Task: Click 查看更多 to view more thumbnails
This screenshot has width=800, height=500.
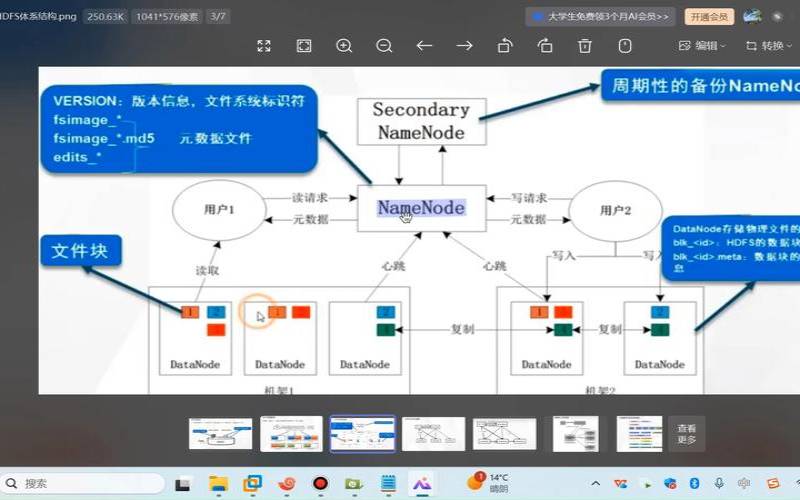Action: click(x=686, y=434)
